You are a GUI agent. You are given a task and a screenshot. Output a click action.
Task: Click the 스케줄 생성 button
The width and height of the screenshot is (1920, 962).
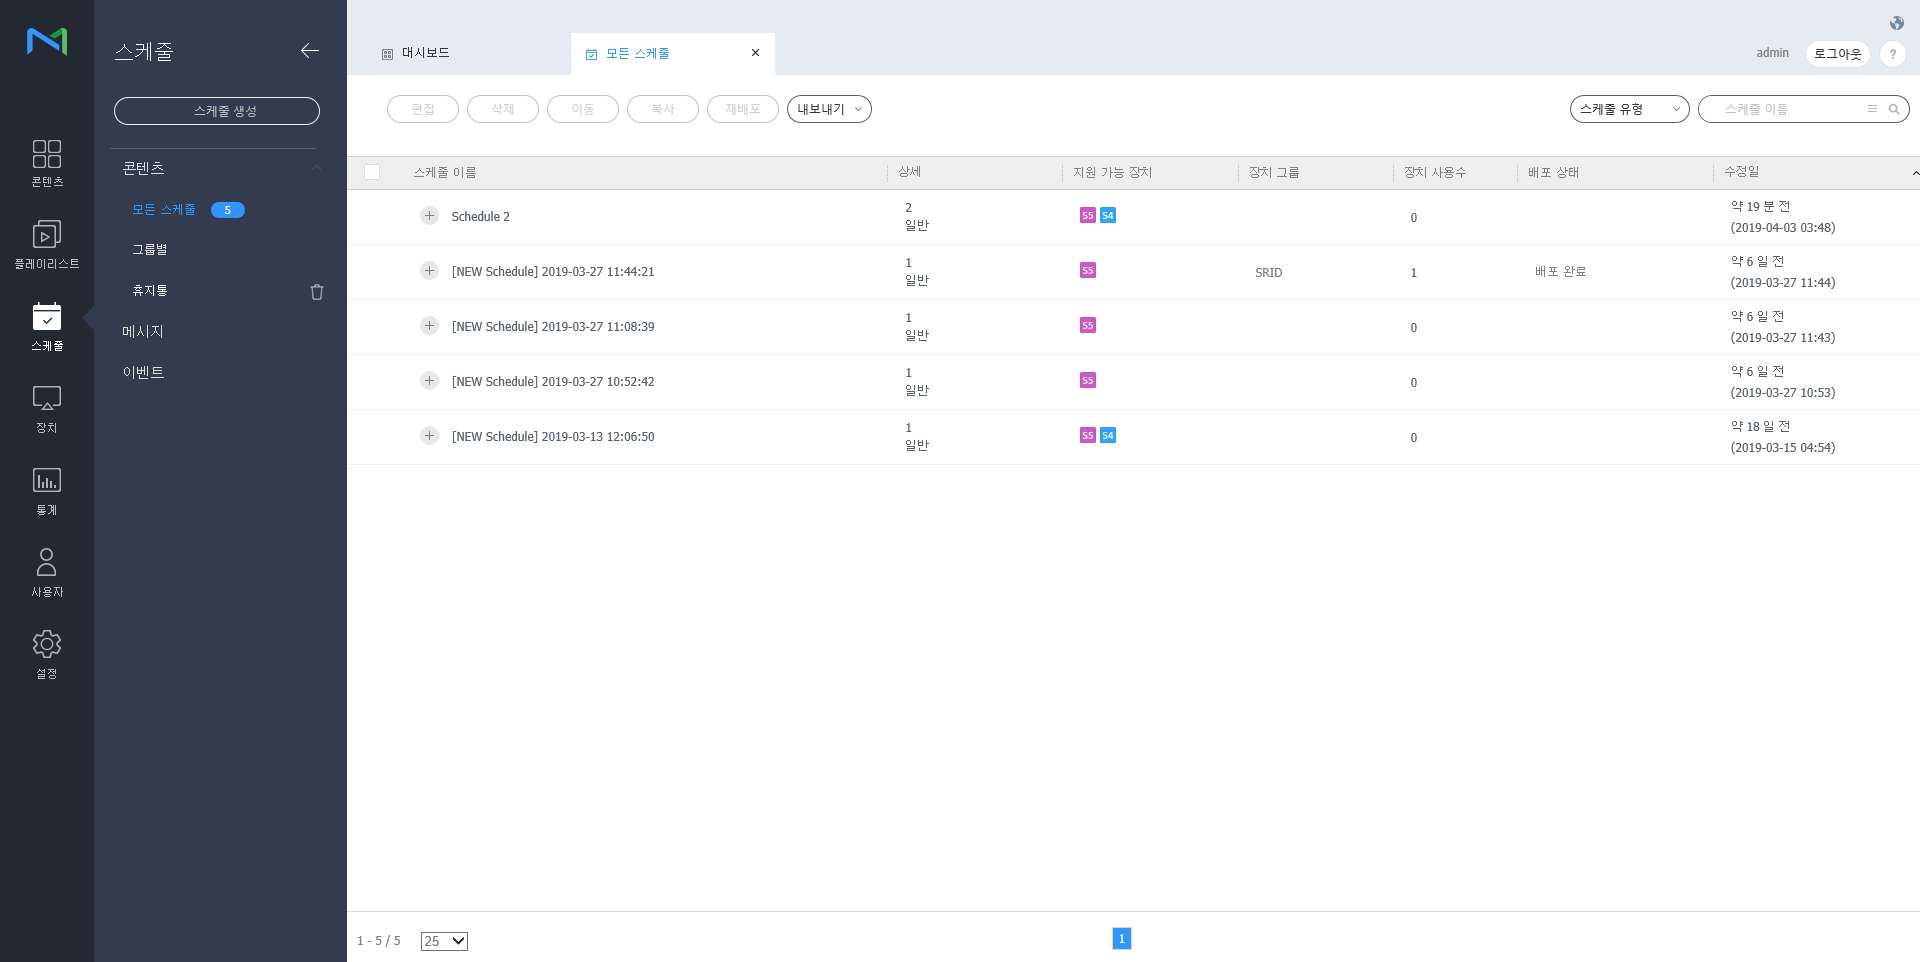217,111
